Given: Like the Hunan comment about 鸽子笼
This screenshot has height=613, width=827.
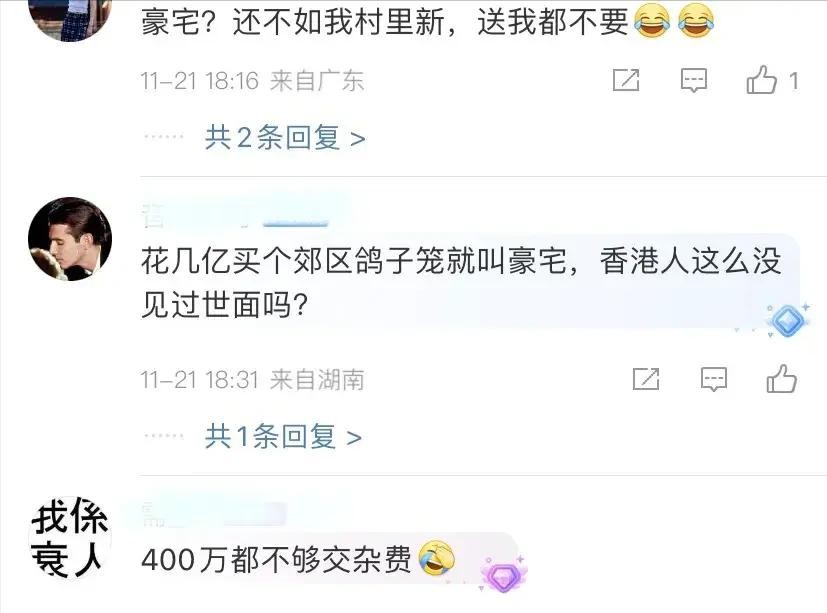Looking at the screenshot, I should pyautogui.click(x=782, y=379).
